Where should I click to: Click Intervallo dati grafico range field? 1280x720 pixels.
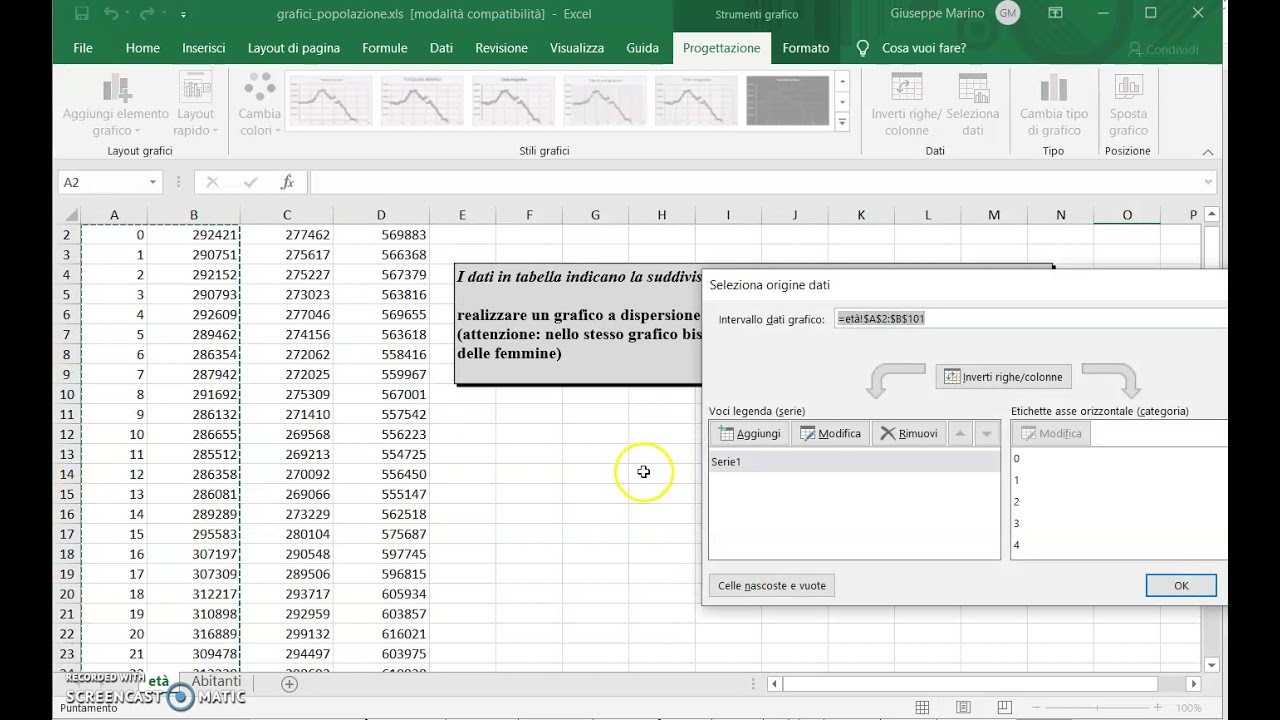1031,318
